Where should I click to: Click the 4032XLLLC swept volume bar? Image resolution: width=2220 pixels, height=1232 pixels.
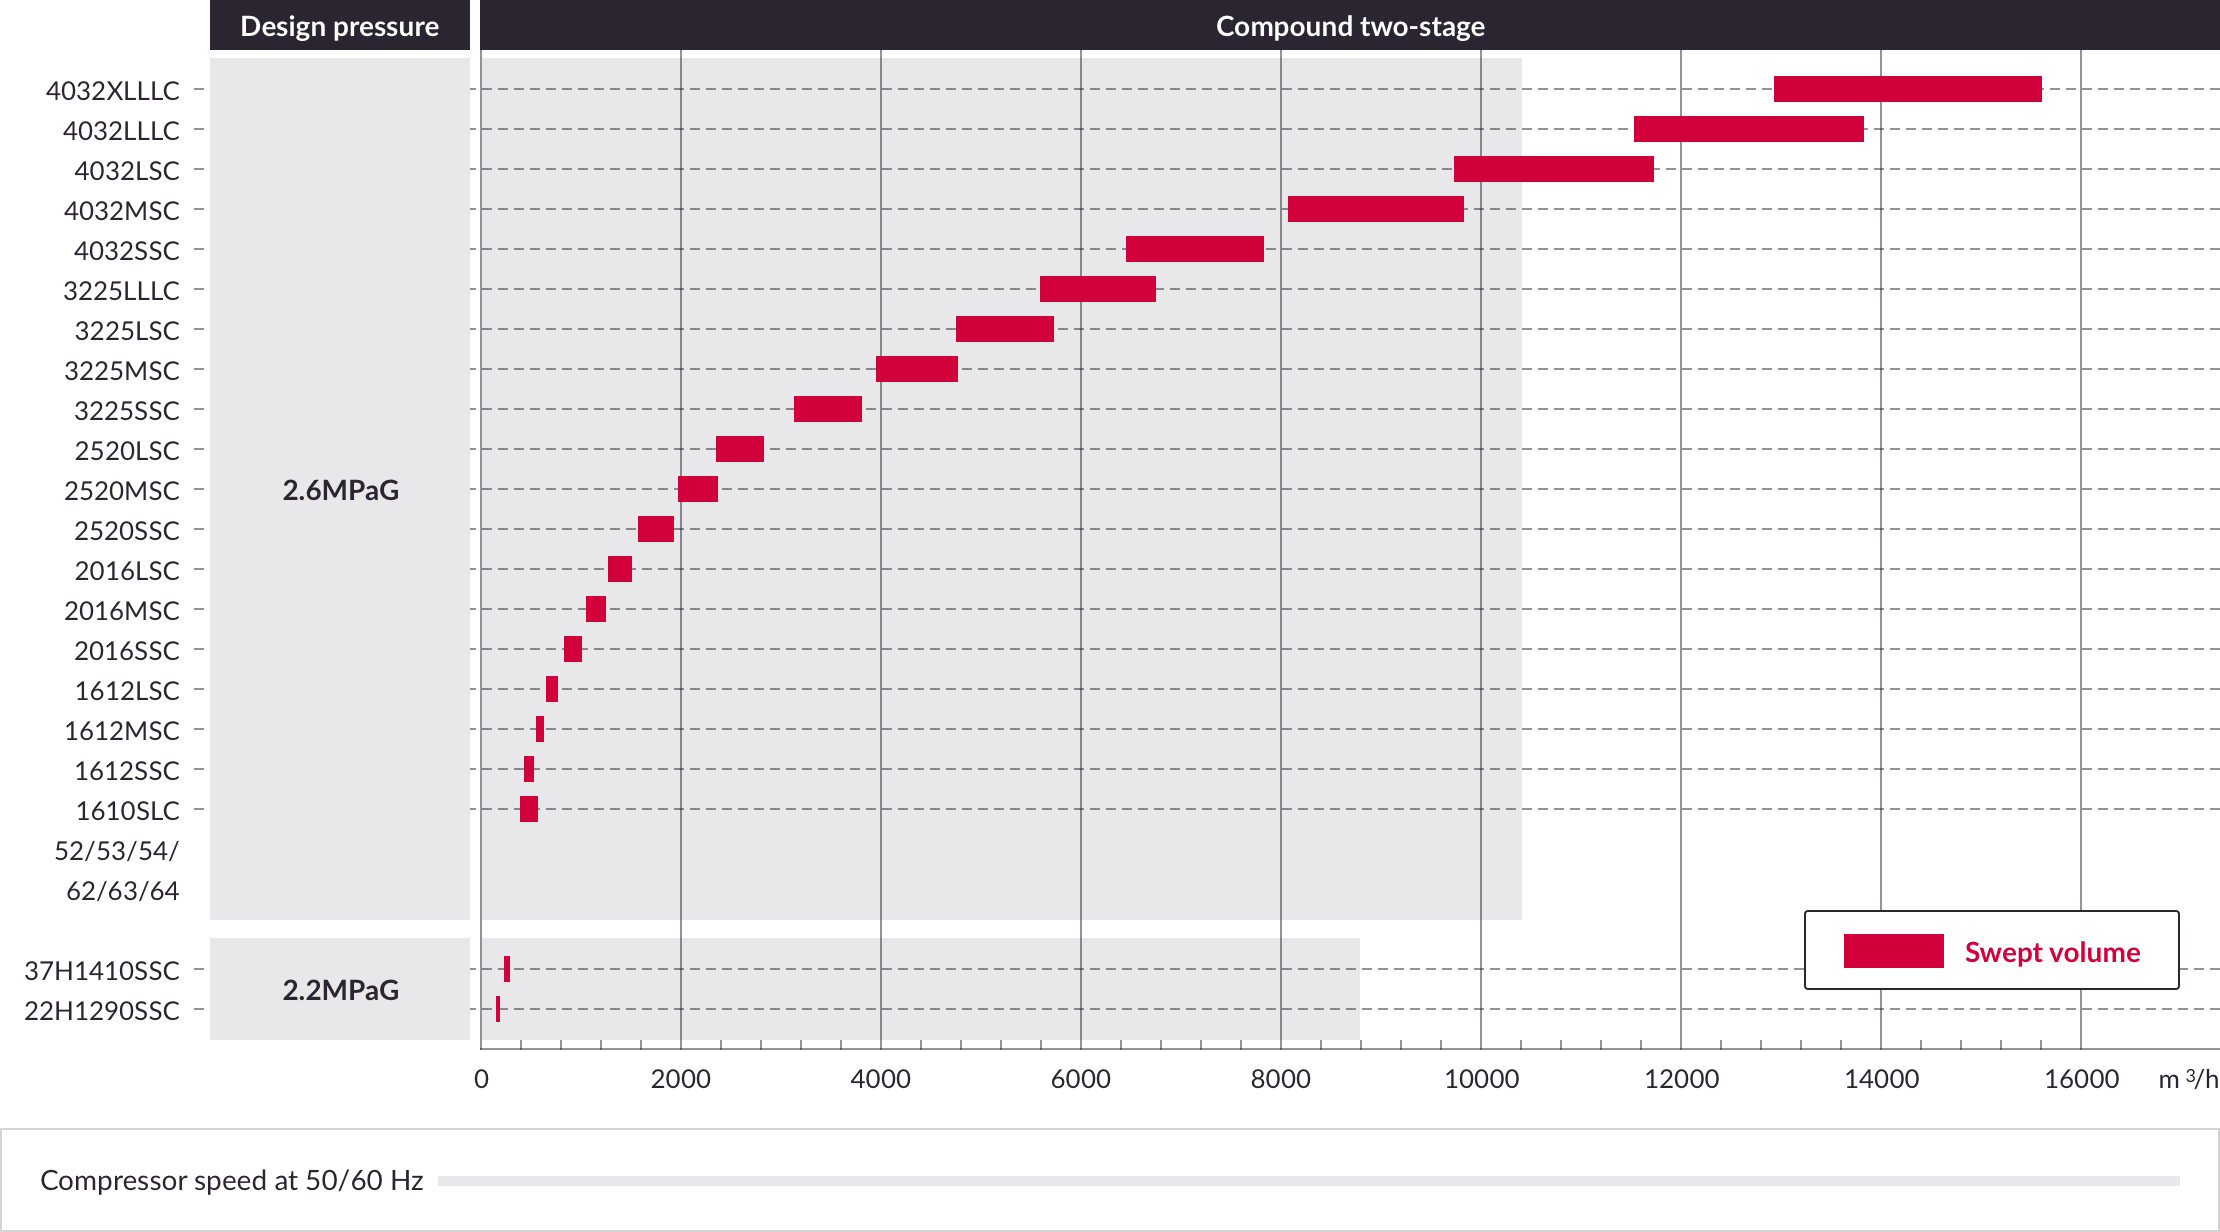point(1907,89)
